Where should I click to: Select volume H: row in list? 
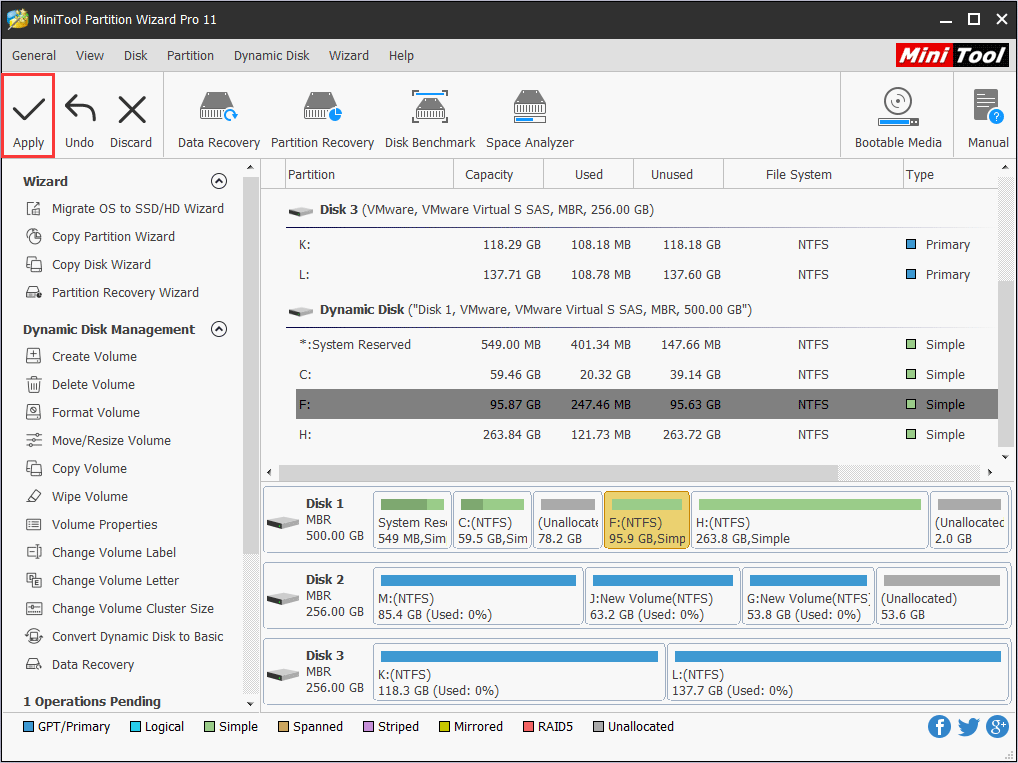647,434
